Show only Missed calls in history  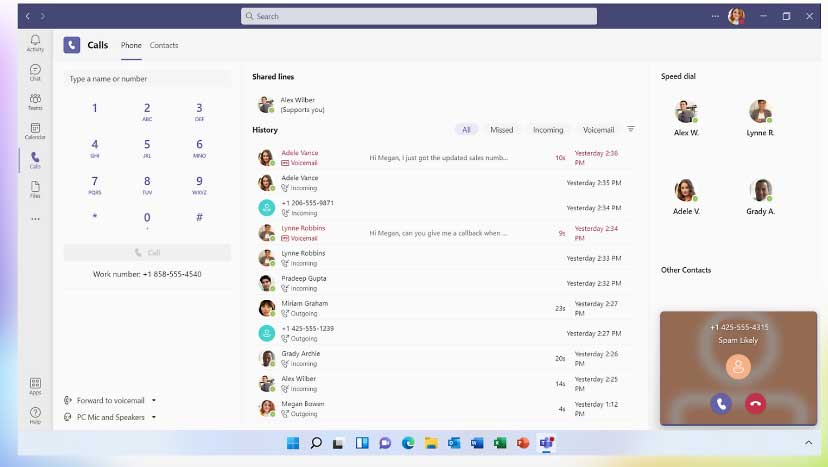pos(501,130)
